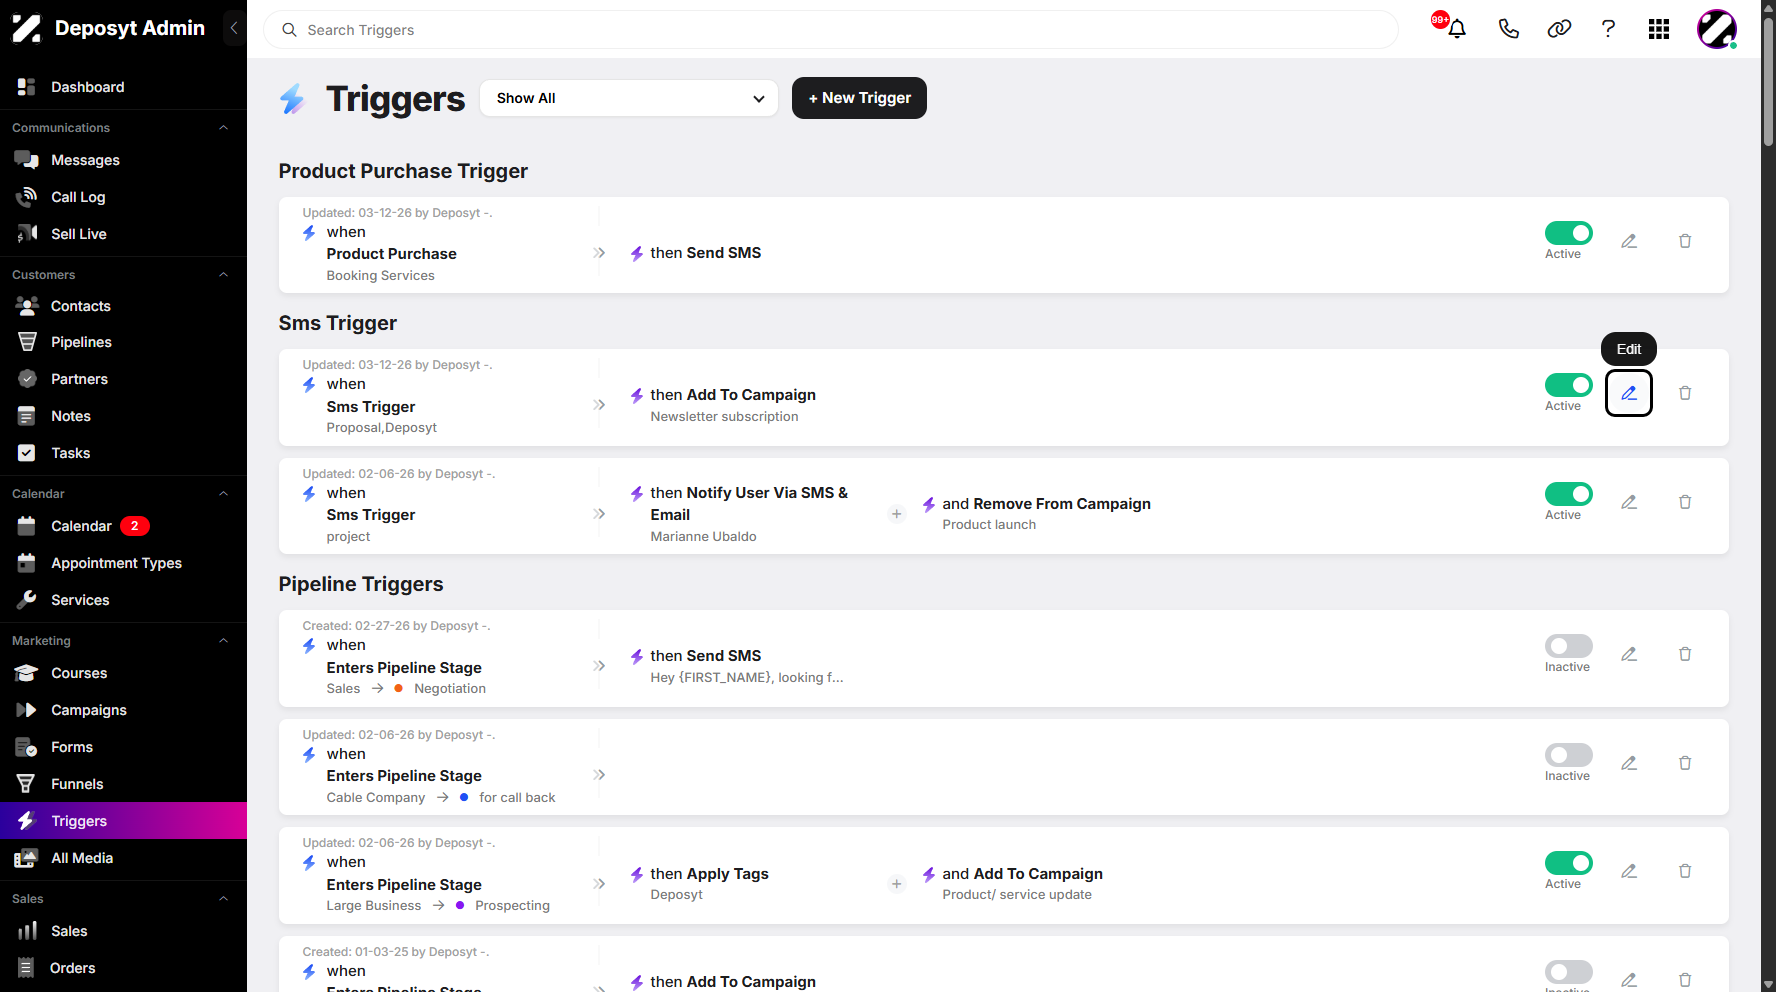Collapse the Customers sidebar section
This screenshot has width=1776, height=992.
223,275
